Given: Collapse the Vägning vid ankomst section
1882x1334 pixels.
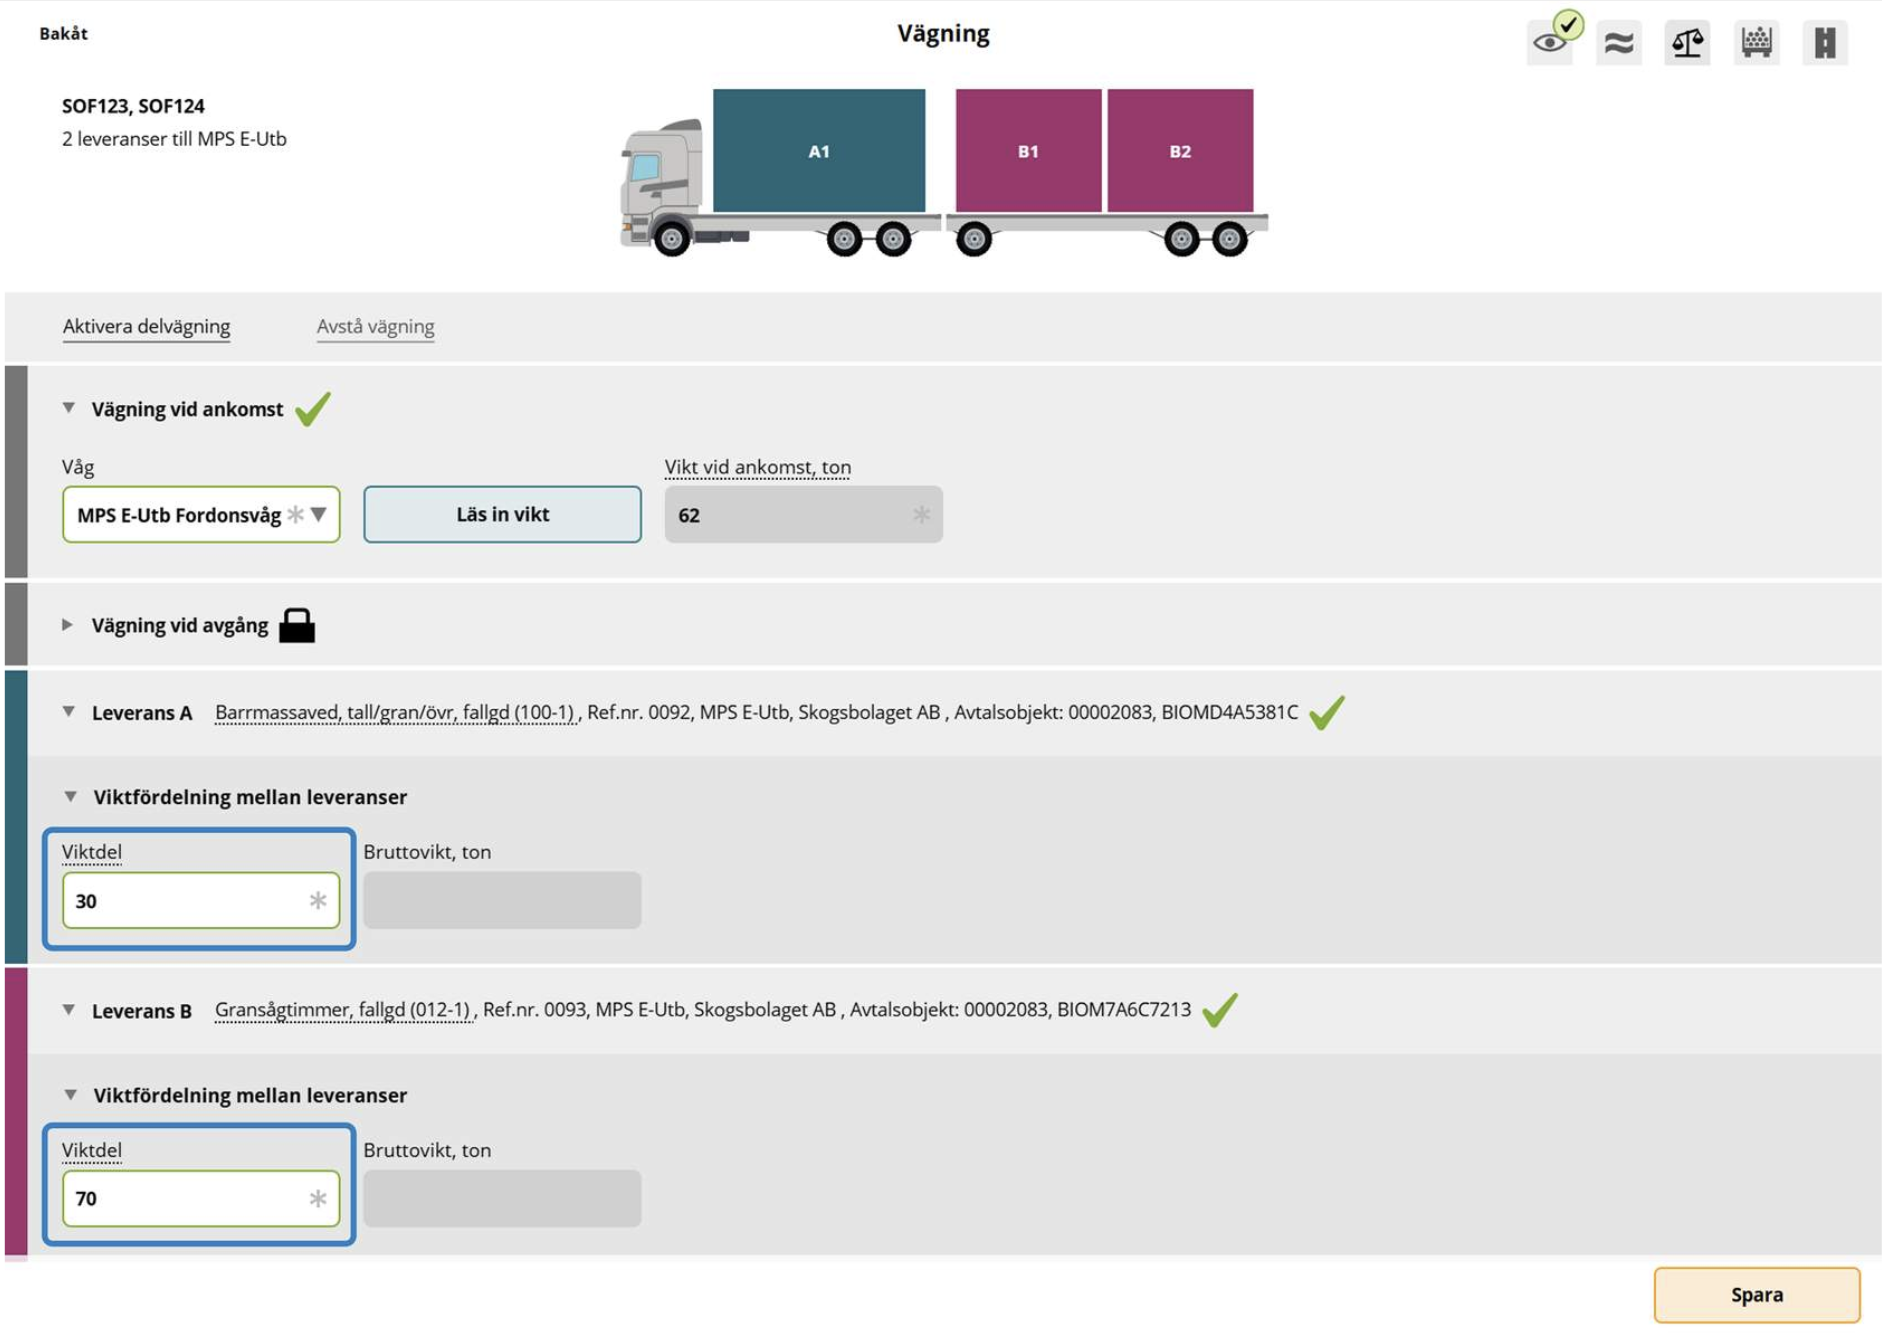Looking at the screenshot, I should (x=68, y=408).
